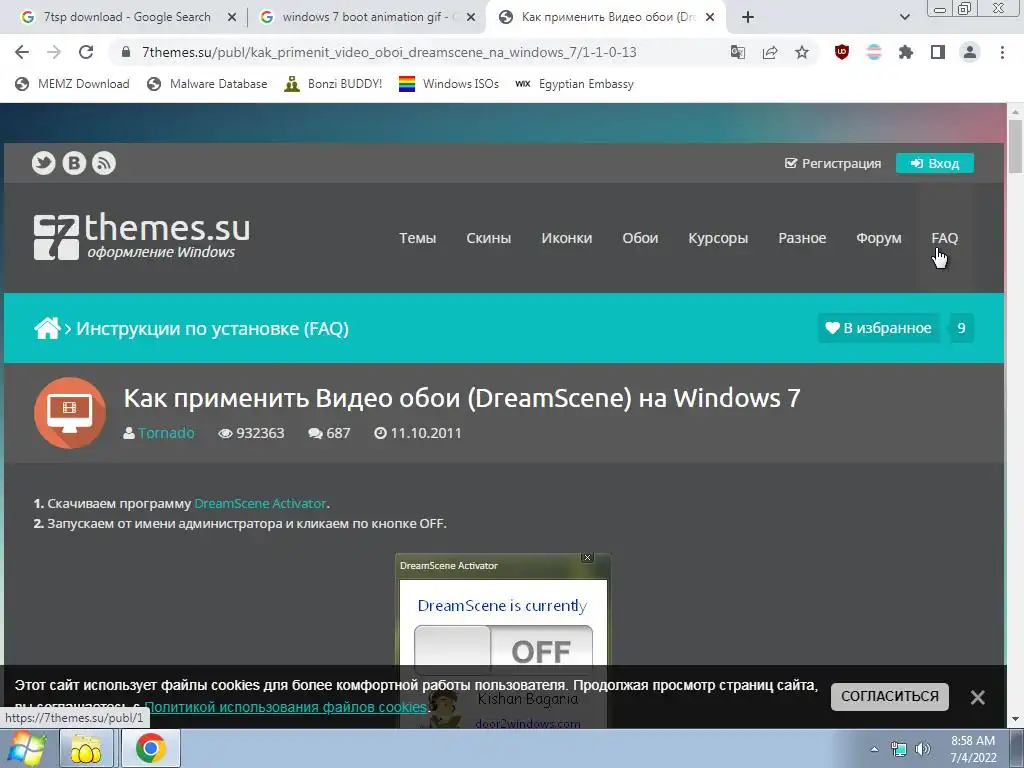Click comments count 687
This screenshot has width=1024, height=768.
tap(329, 433)
